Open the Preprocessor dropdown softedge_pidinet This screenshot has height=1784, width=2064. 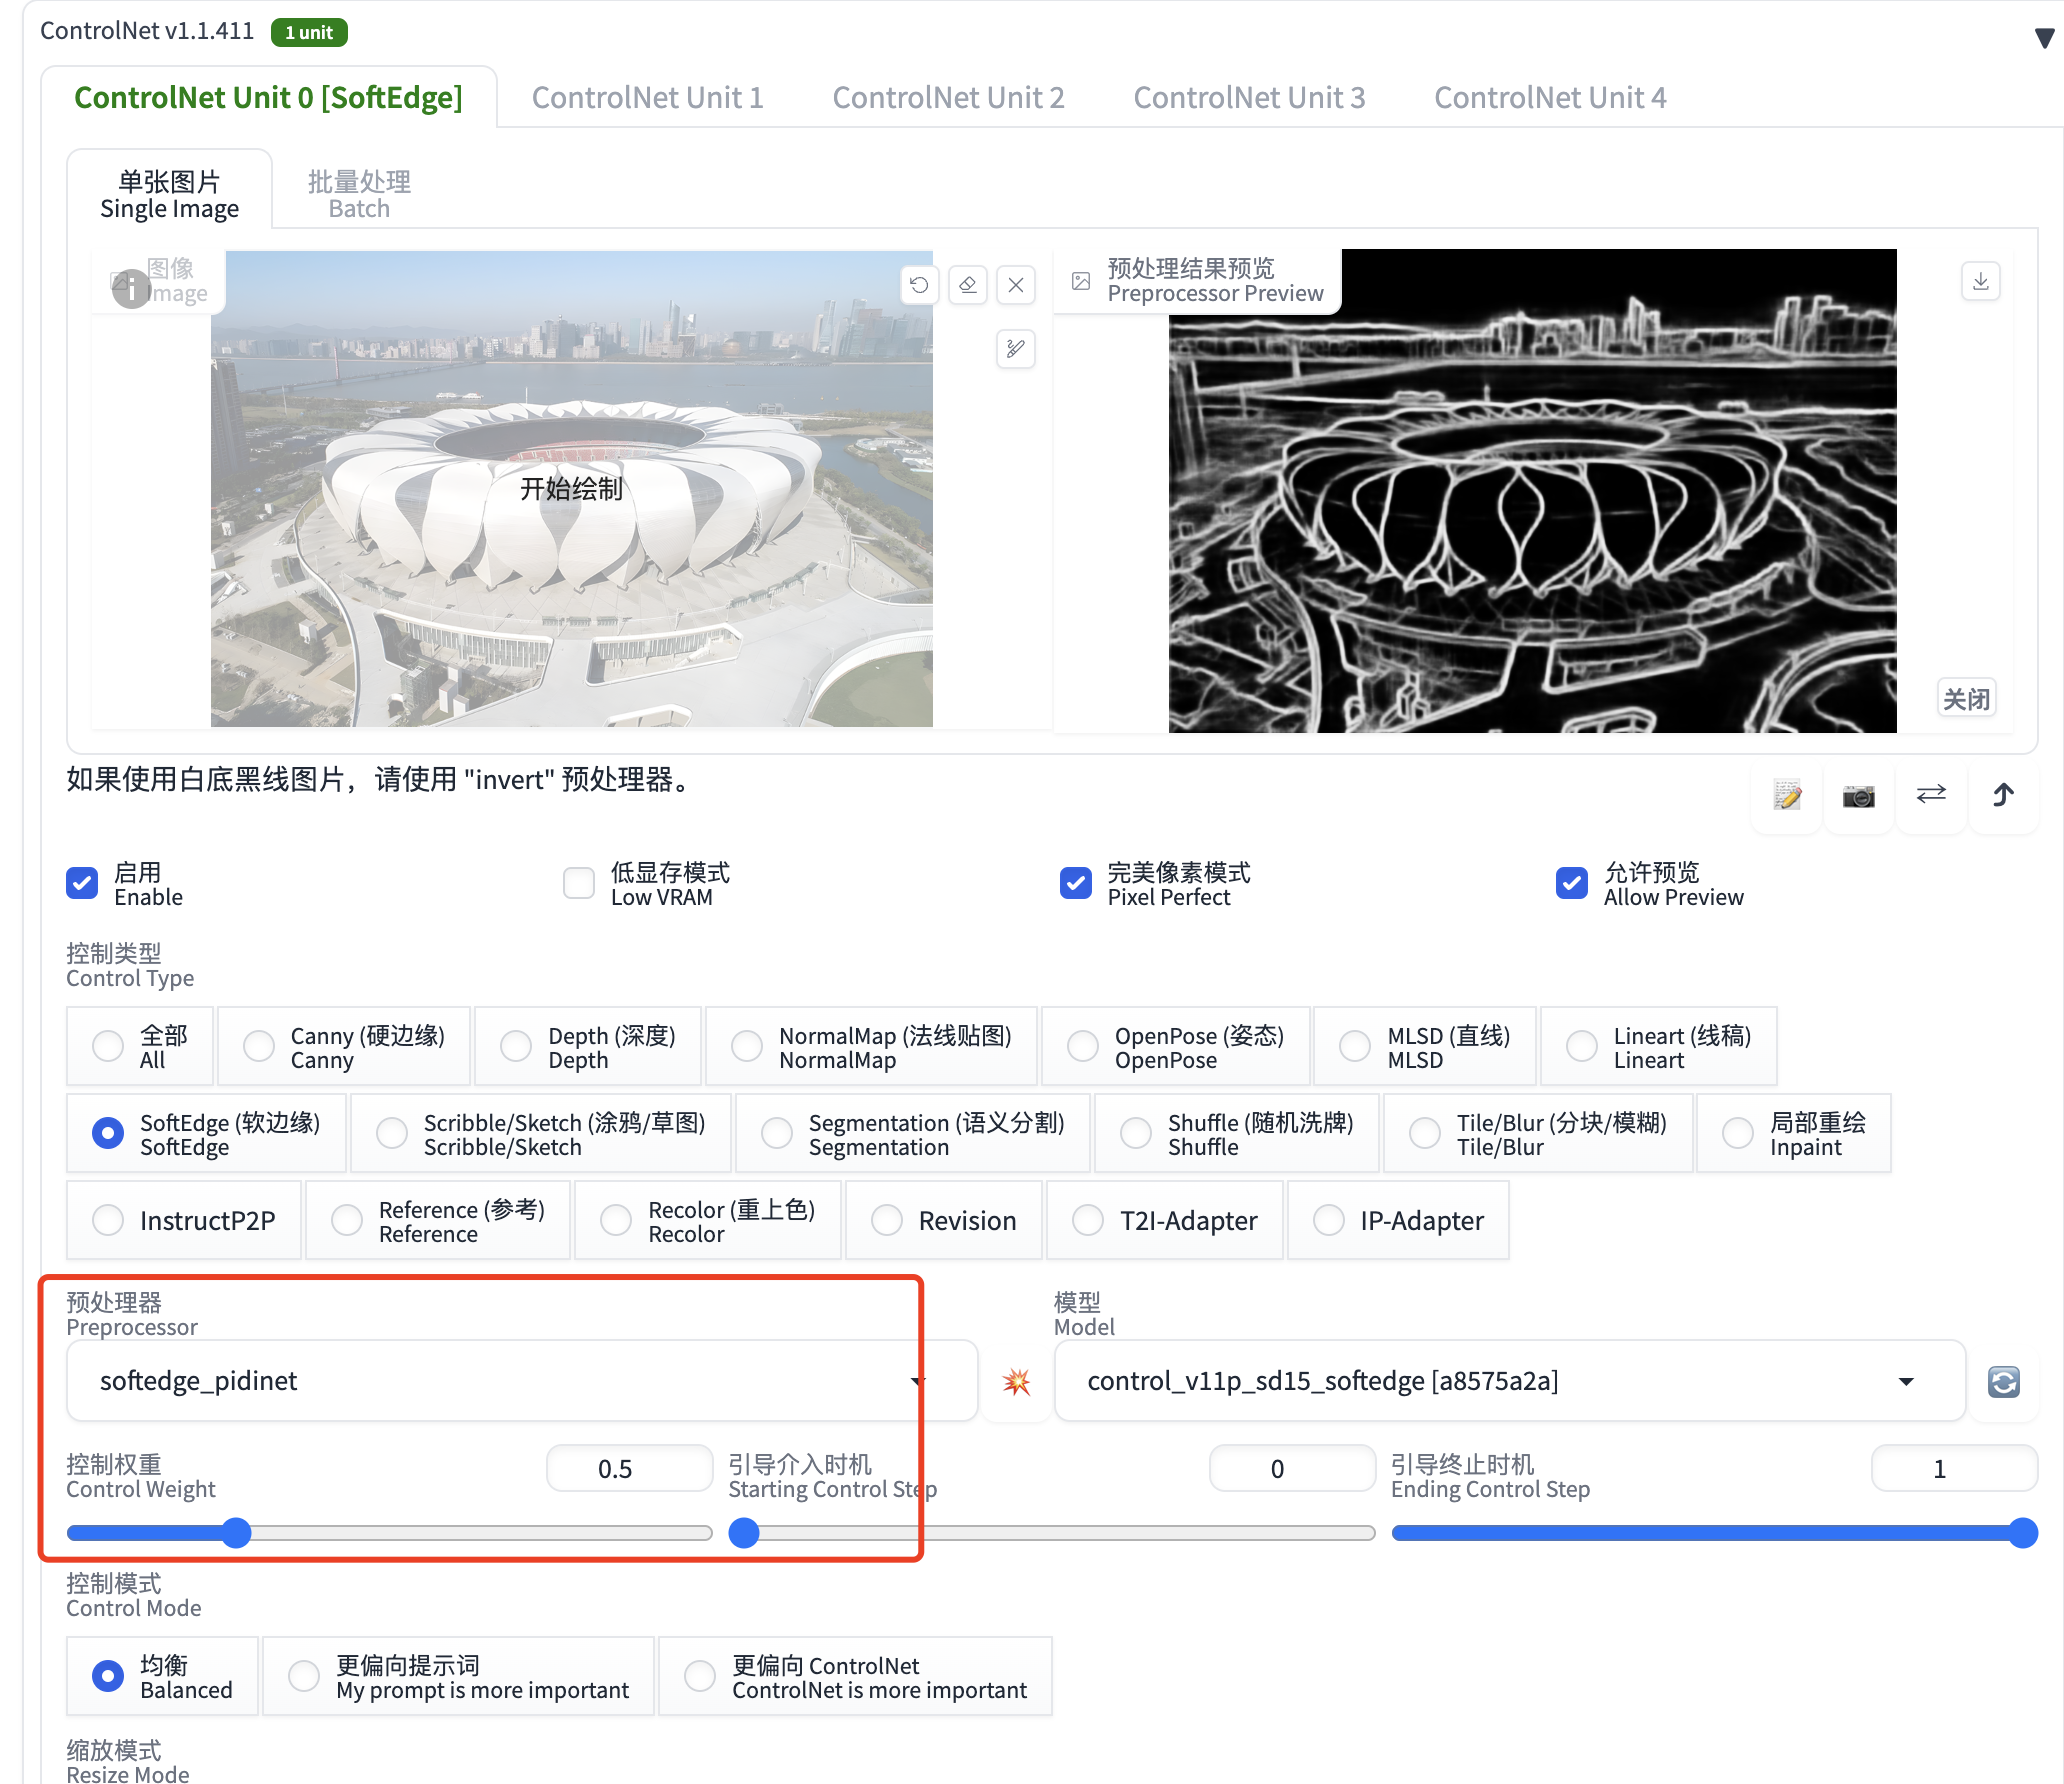522,1381
